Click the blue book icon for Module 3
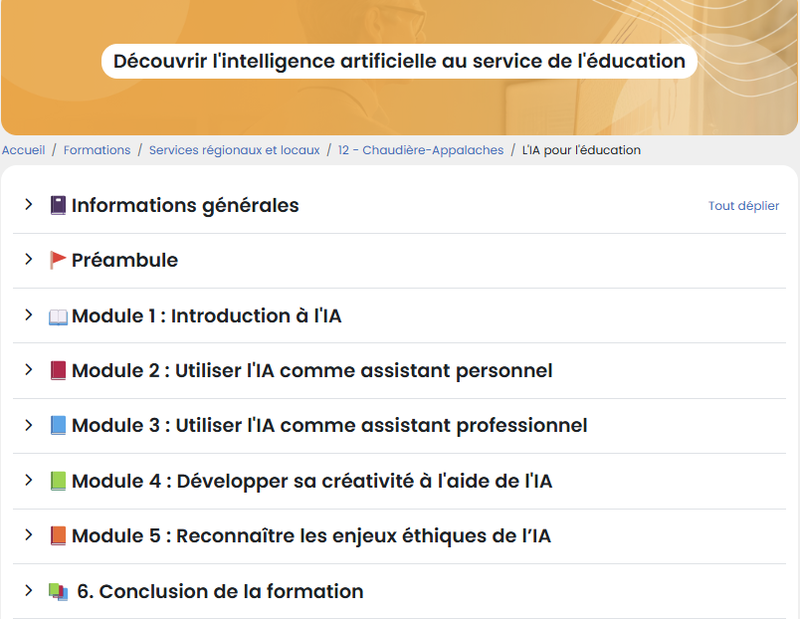 pos(58,426)
